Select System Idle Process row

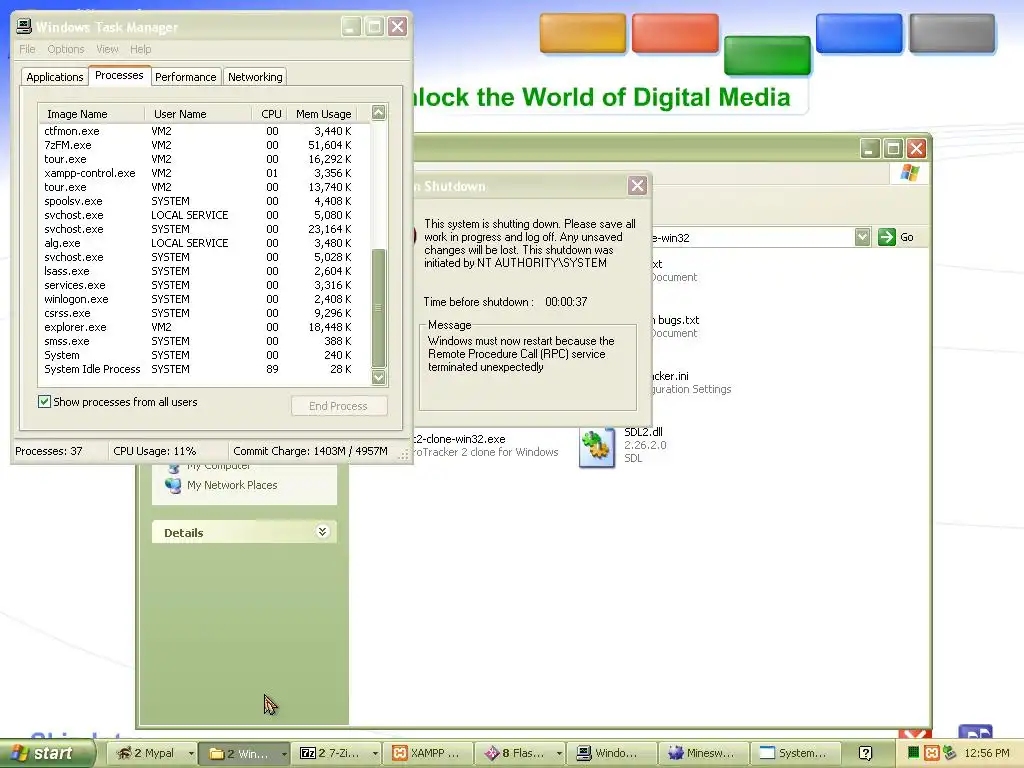(198, 369)
